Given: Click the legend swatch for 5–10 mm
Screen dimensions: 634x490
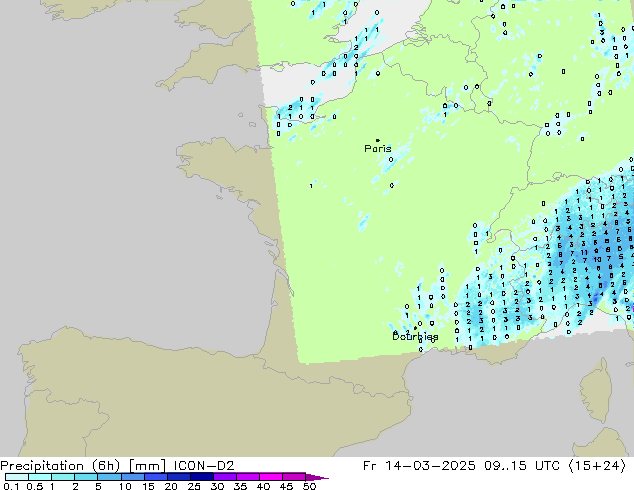Looking at the screenshot, I should (109, 477).
